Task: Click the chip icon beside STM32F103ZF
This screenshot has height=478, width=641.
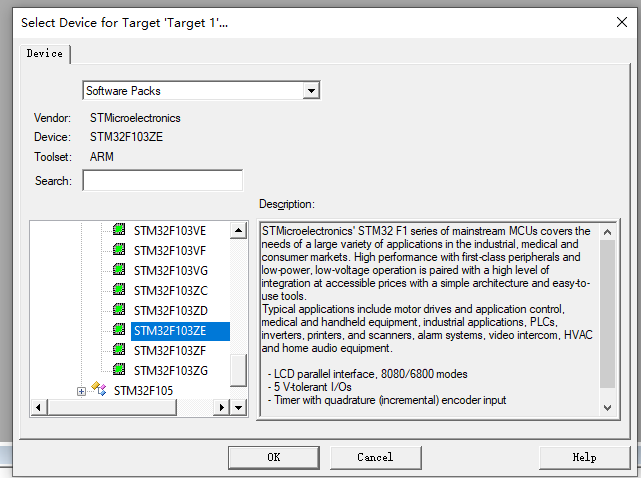Action: [119, 350]
